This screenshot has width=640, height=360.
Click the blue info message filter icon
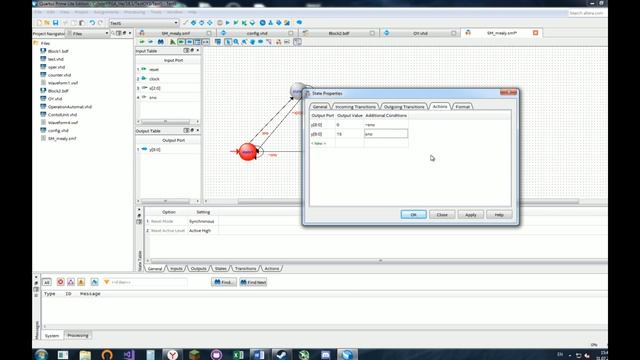(x=95, y=282)
